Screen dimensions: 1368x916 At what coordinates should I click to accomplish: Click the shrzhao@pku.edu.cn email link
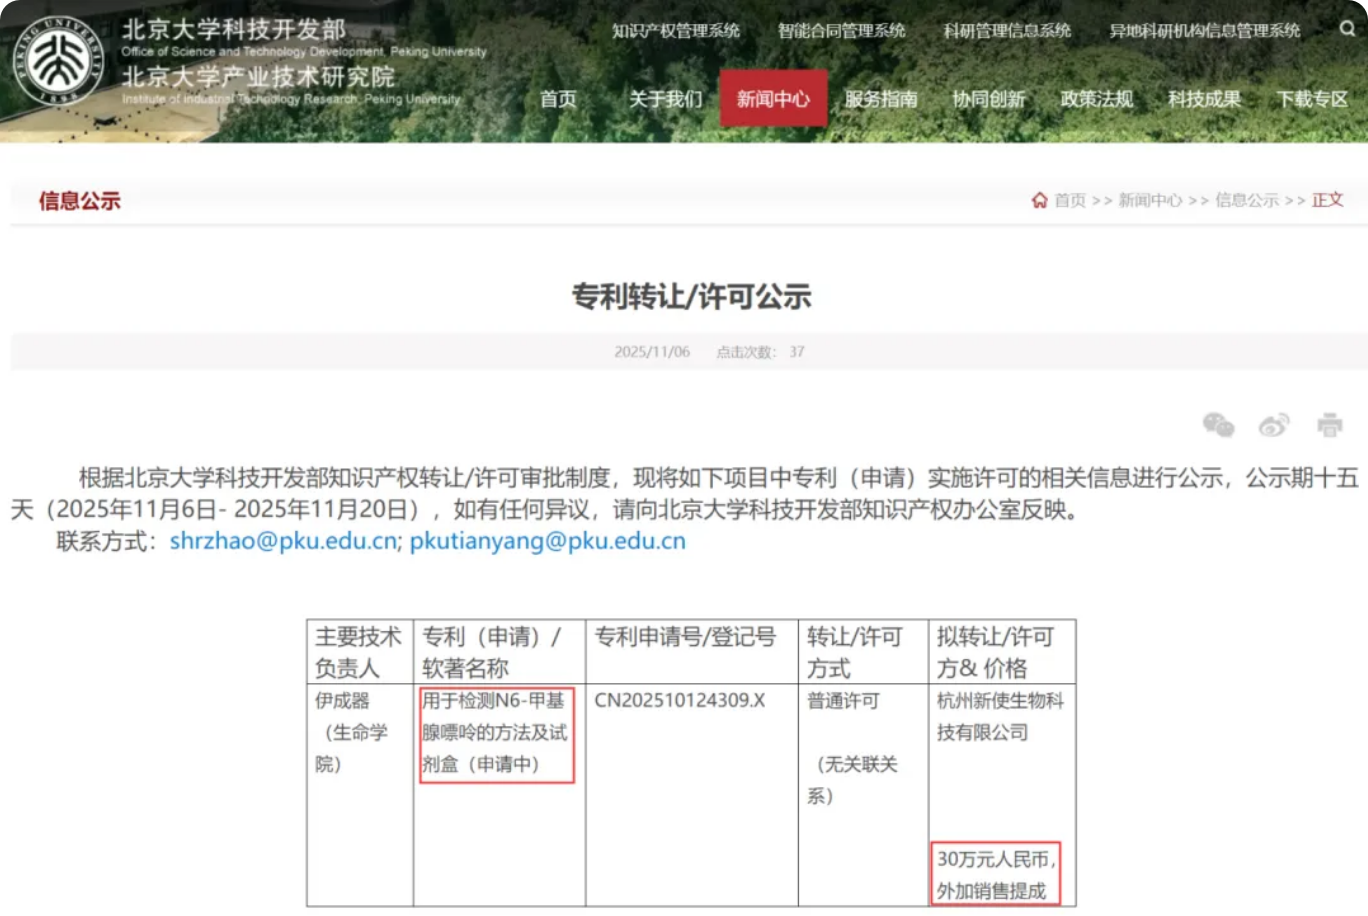[x=284, y=541]
